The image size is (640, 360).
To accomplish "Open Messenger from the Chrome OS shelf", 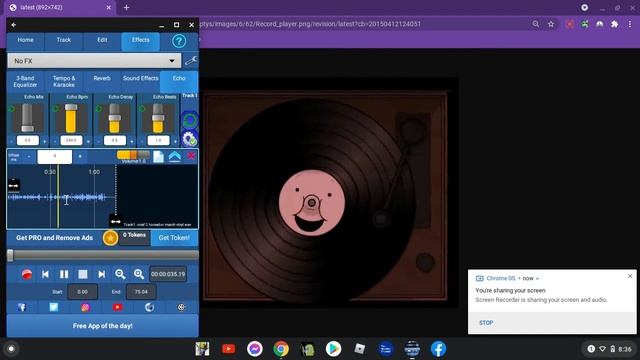I will tap(255, 349).
